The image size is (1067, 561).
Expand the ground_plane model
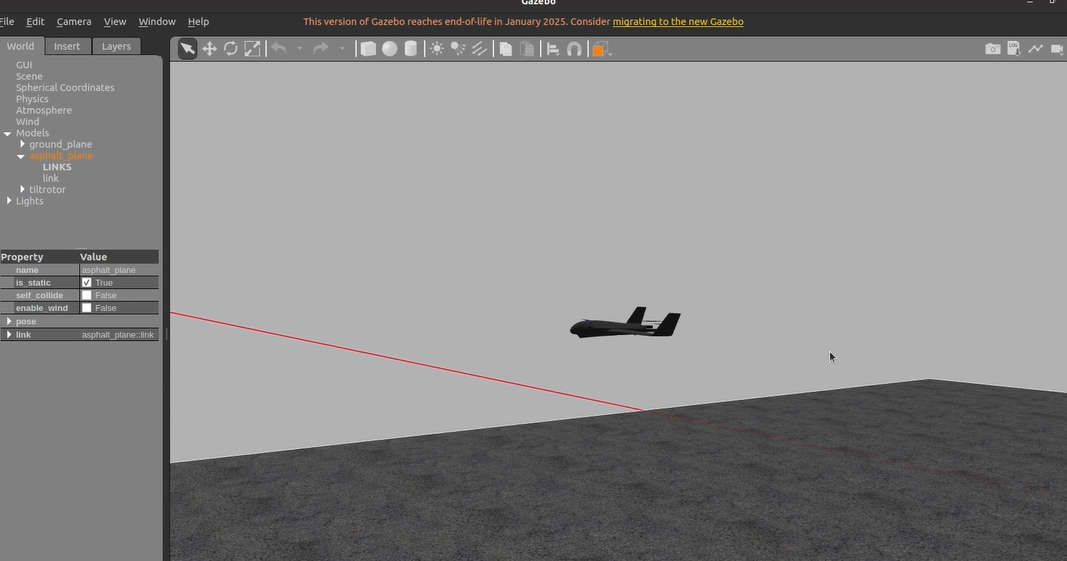[22, 144]
